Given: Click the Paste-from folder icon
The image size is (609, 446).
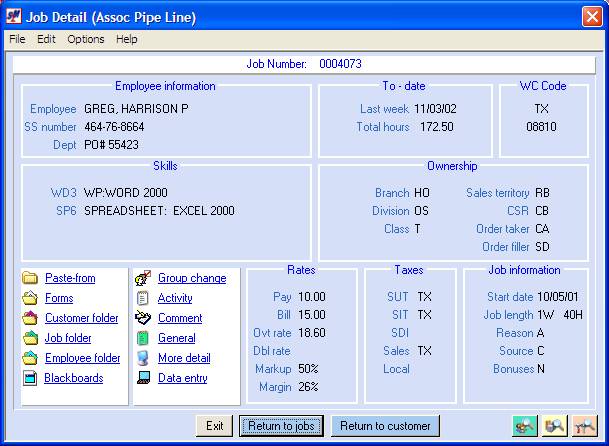Looking at the screenshot, I should [30, 278].
